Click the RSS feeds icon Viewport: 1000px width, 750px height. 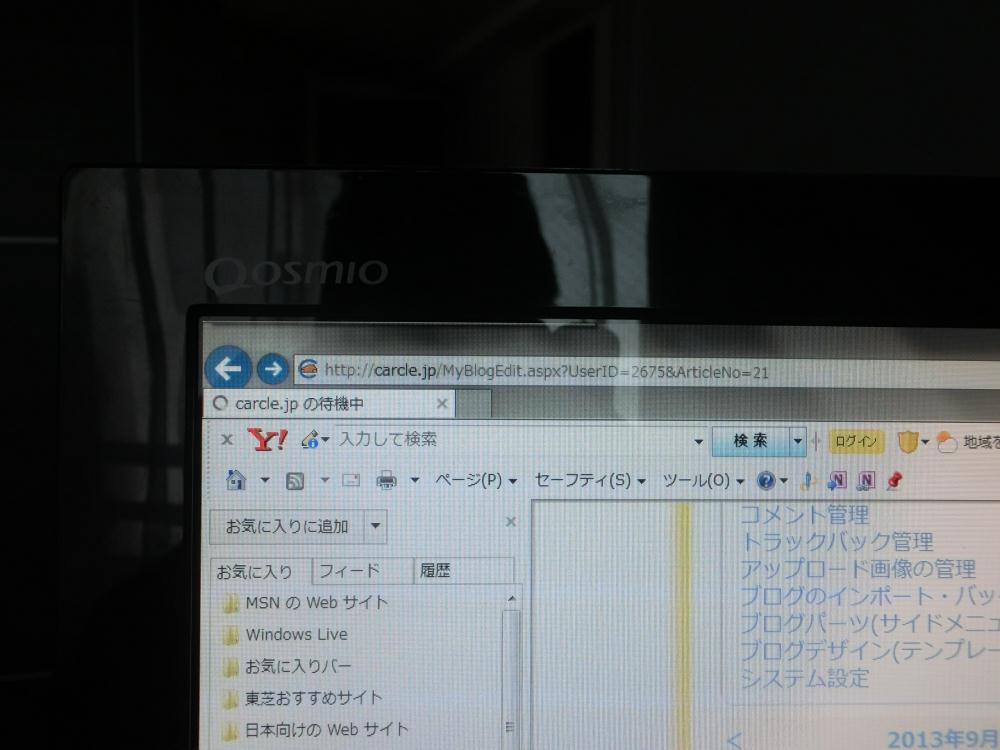pyautogui.click(x=295, y=481)
